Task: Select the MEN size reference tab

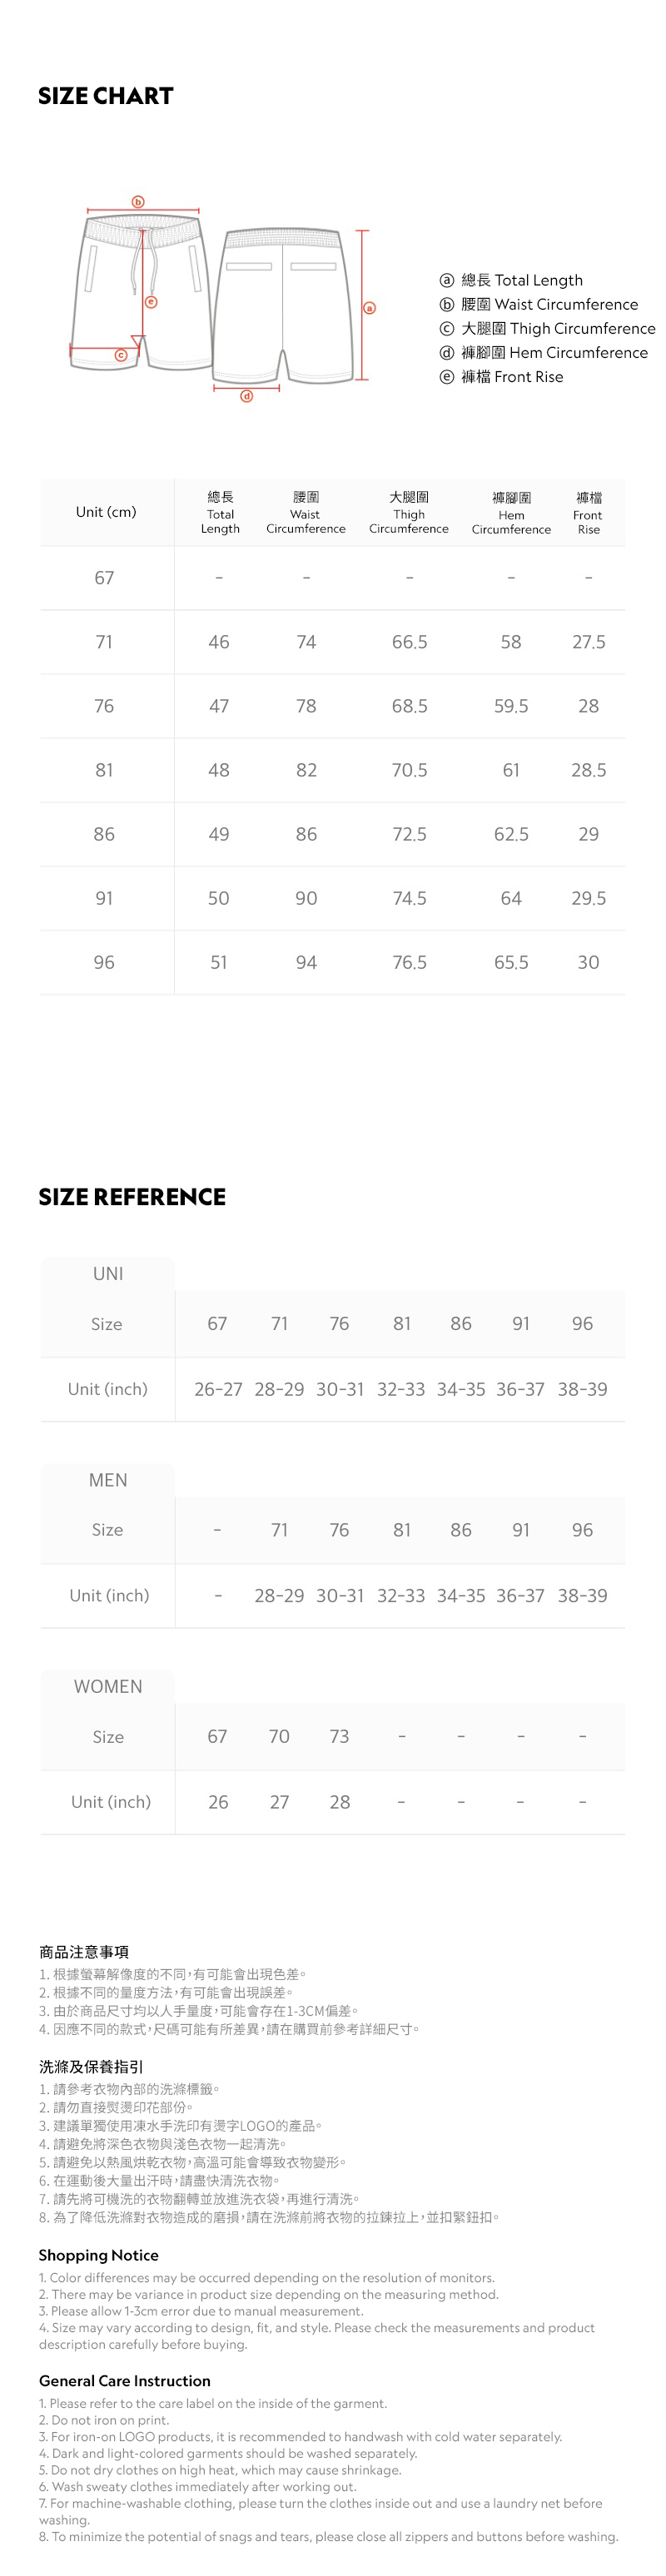Action: [x=108, y=1480]
